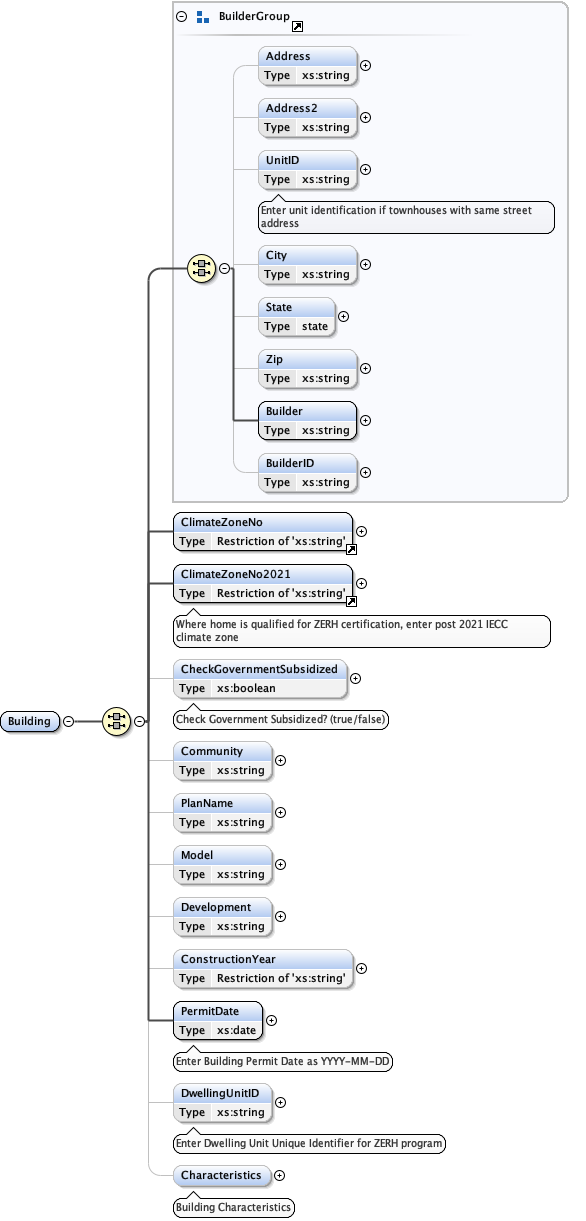This screenshot has height=1221, width=586.
Task: Click the upper sequence compositor icon
Action: tap(201, 268)
